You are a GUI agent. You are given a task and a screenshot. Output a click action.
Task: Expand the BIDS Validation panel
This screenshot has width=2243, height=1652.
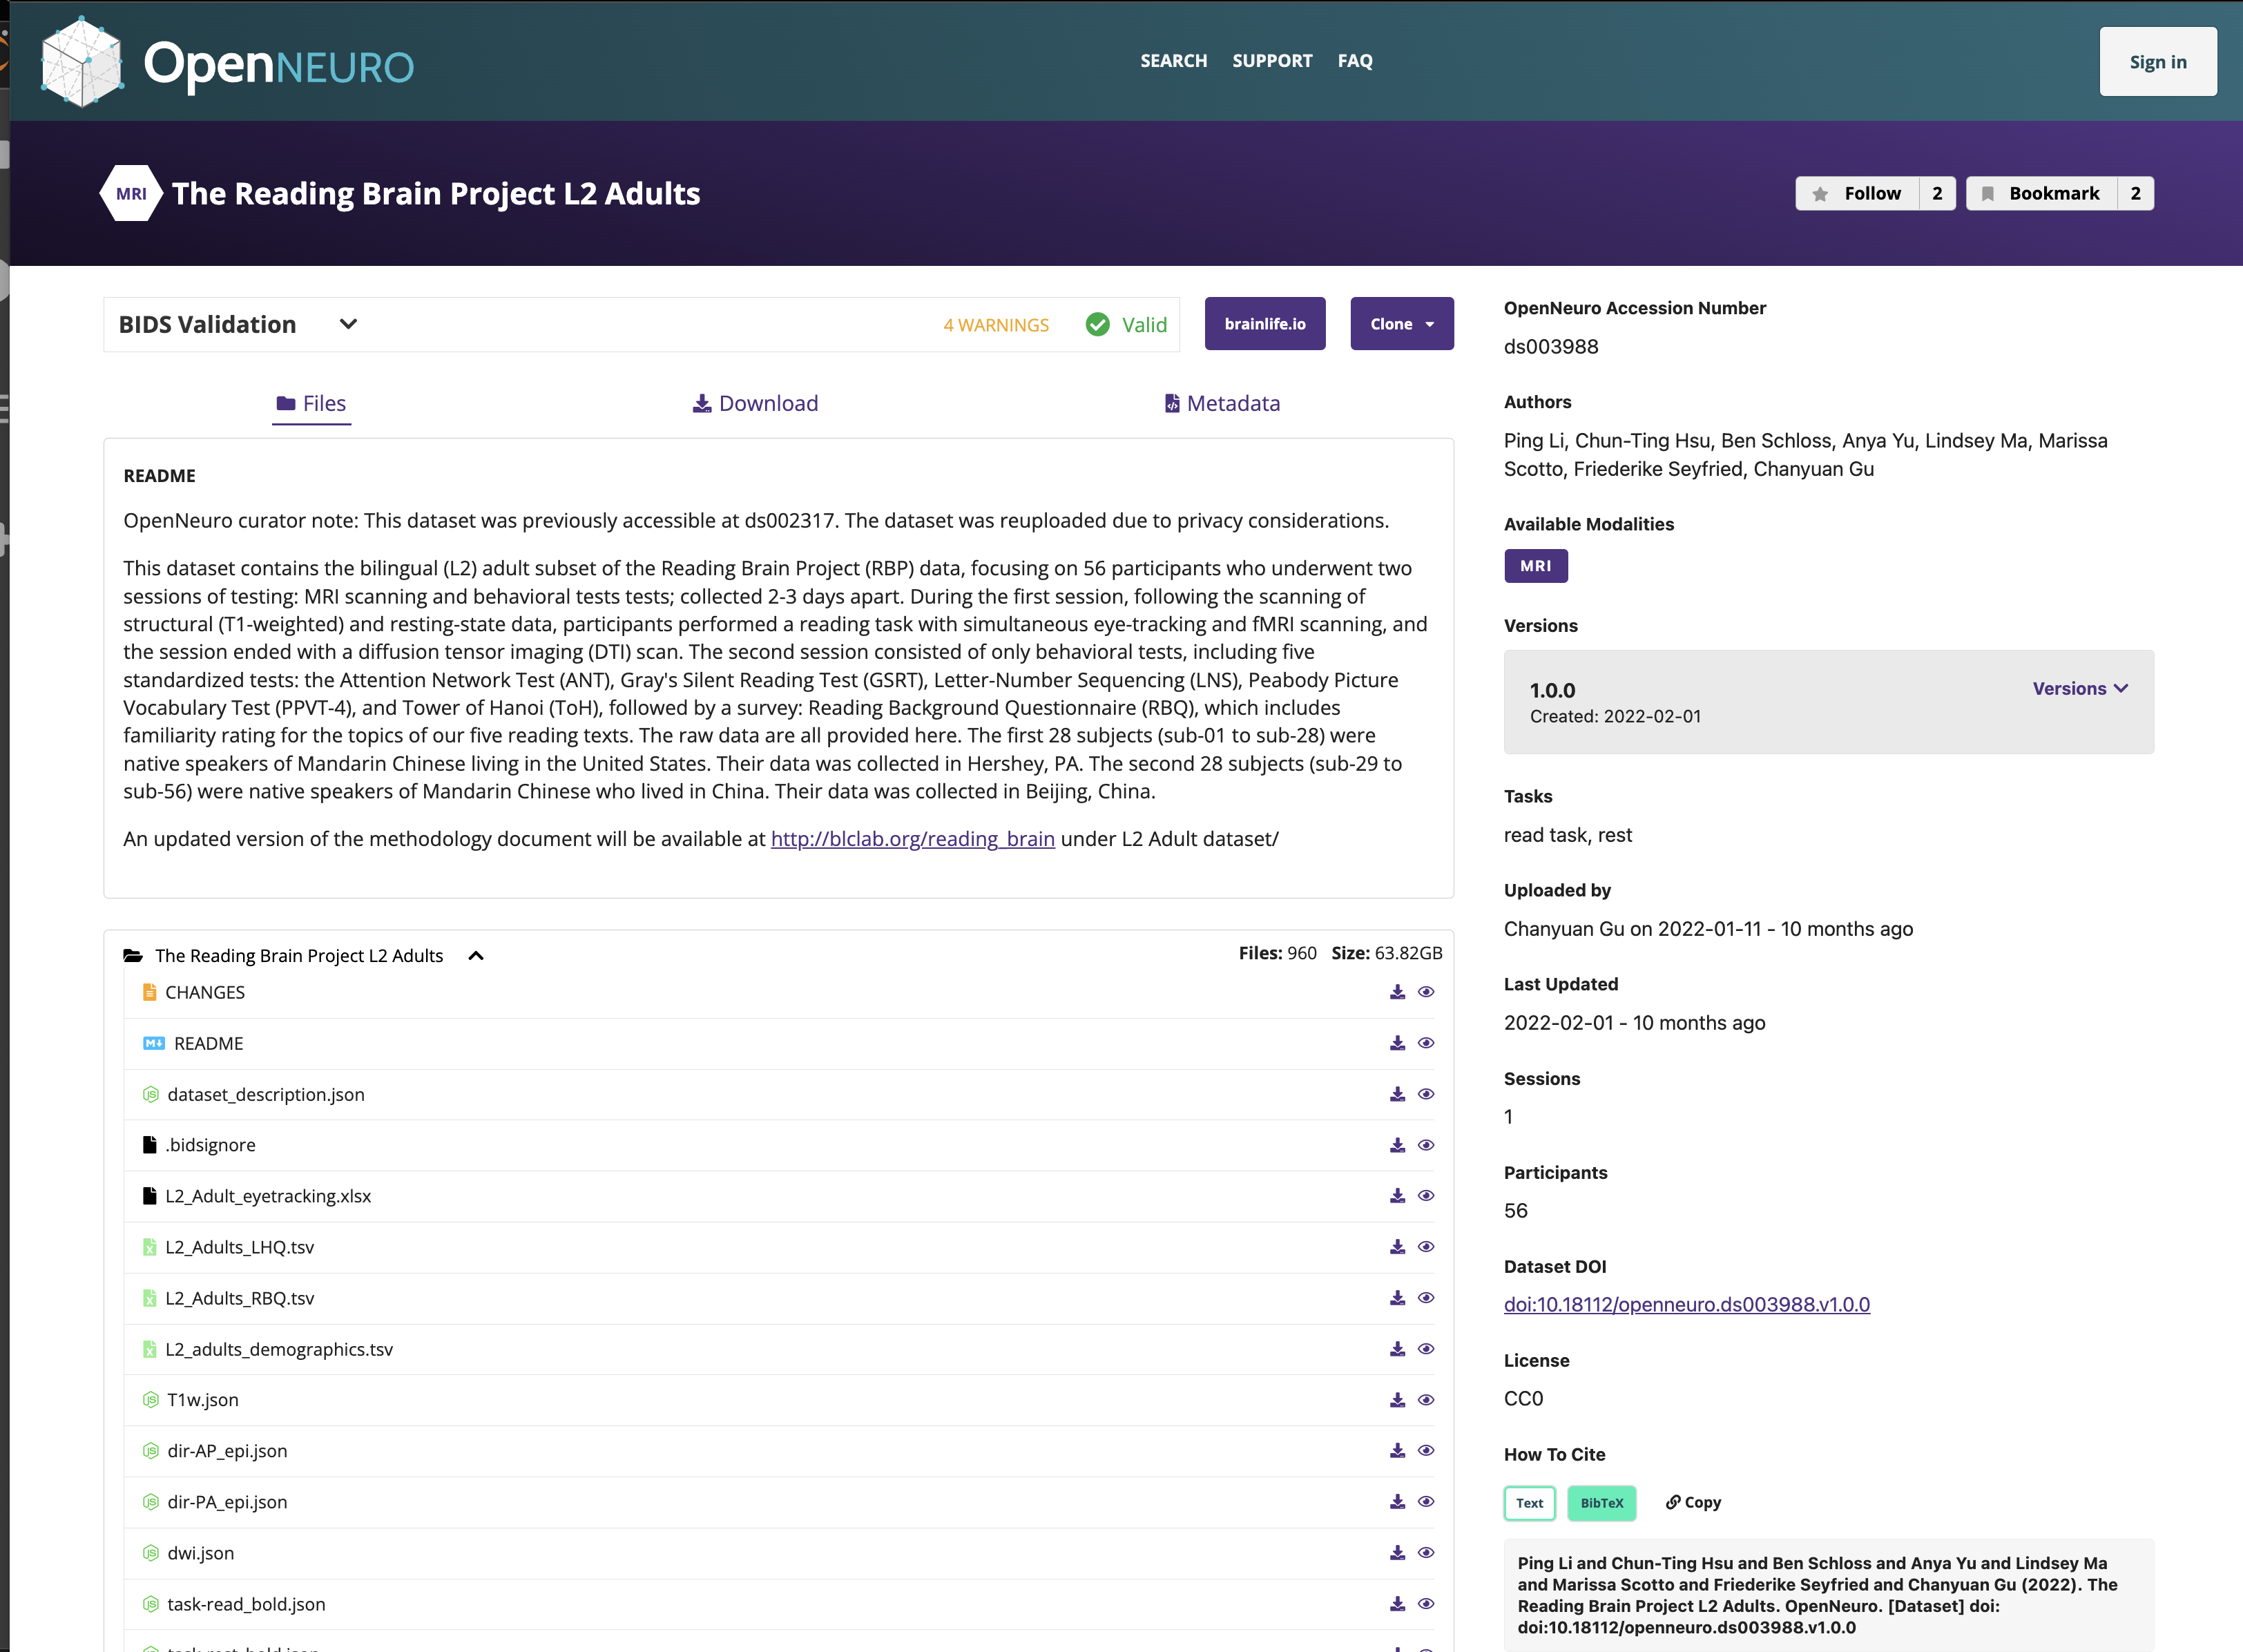pyautogui.click(x=348, y=324)
